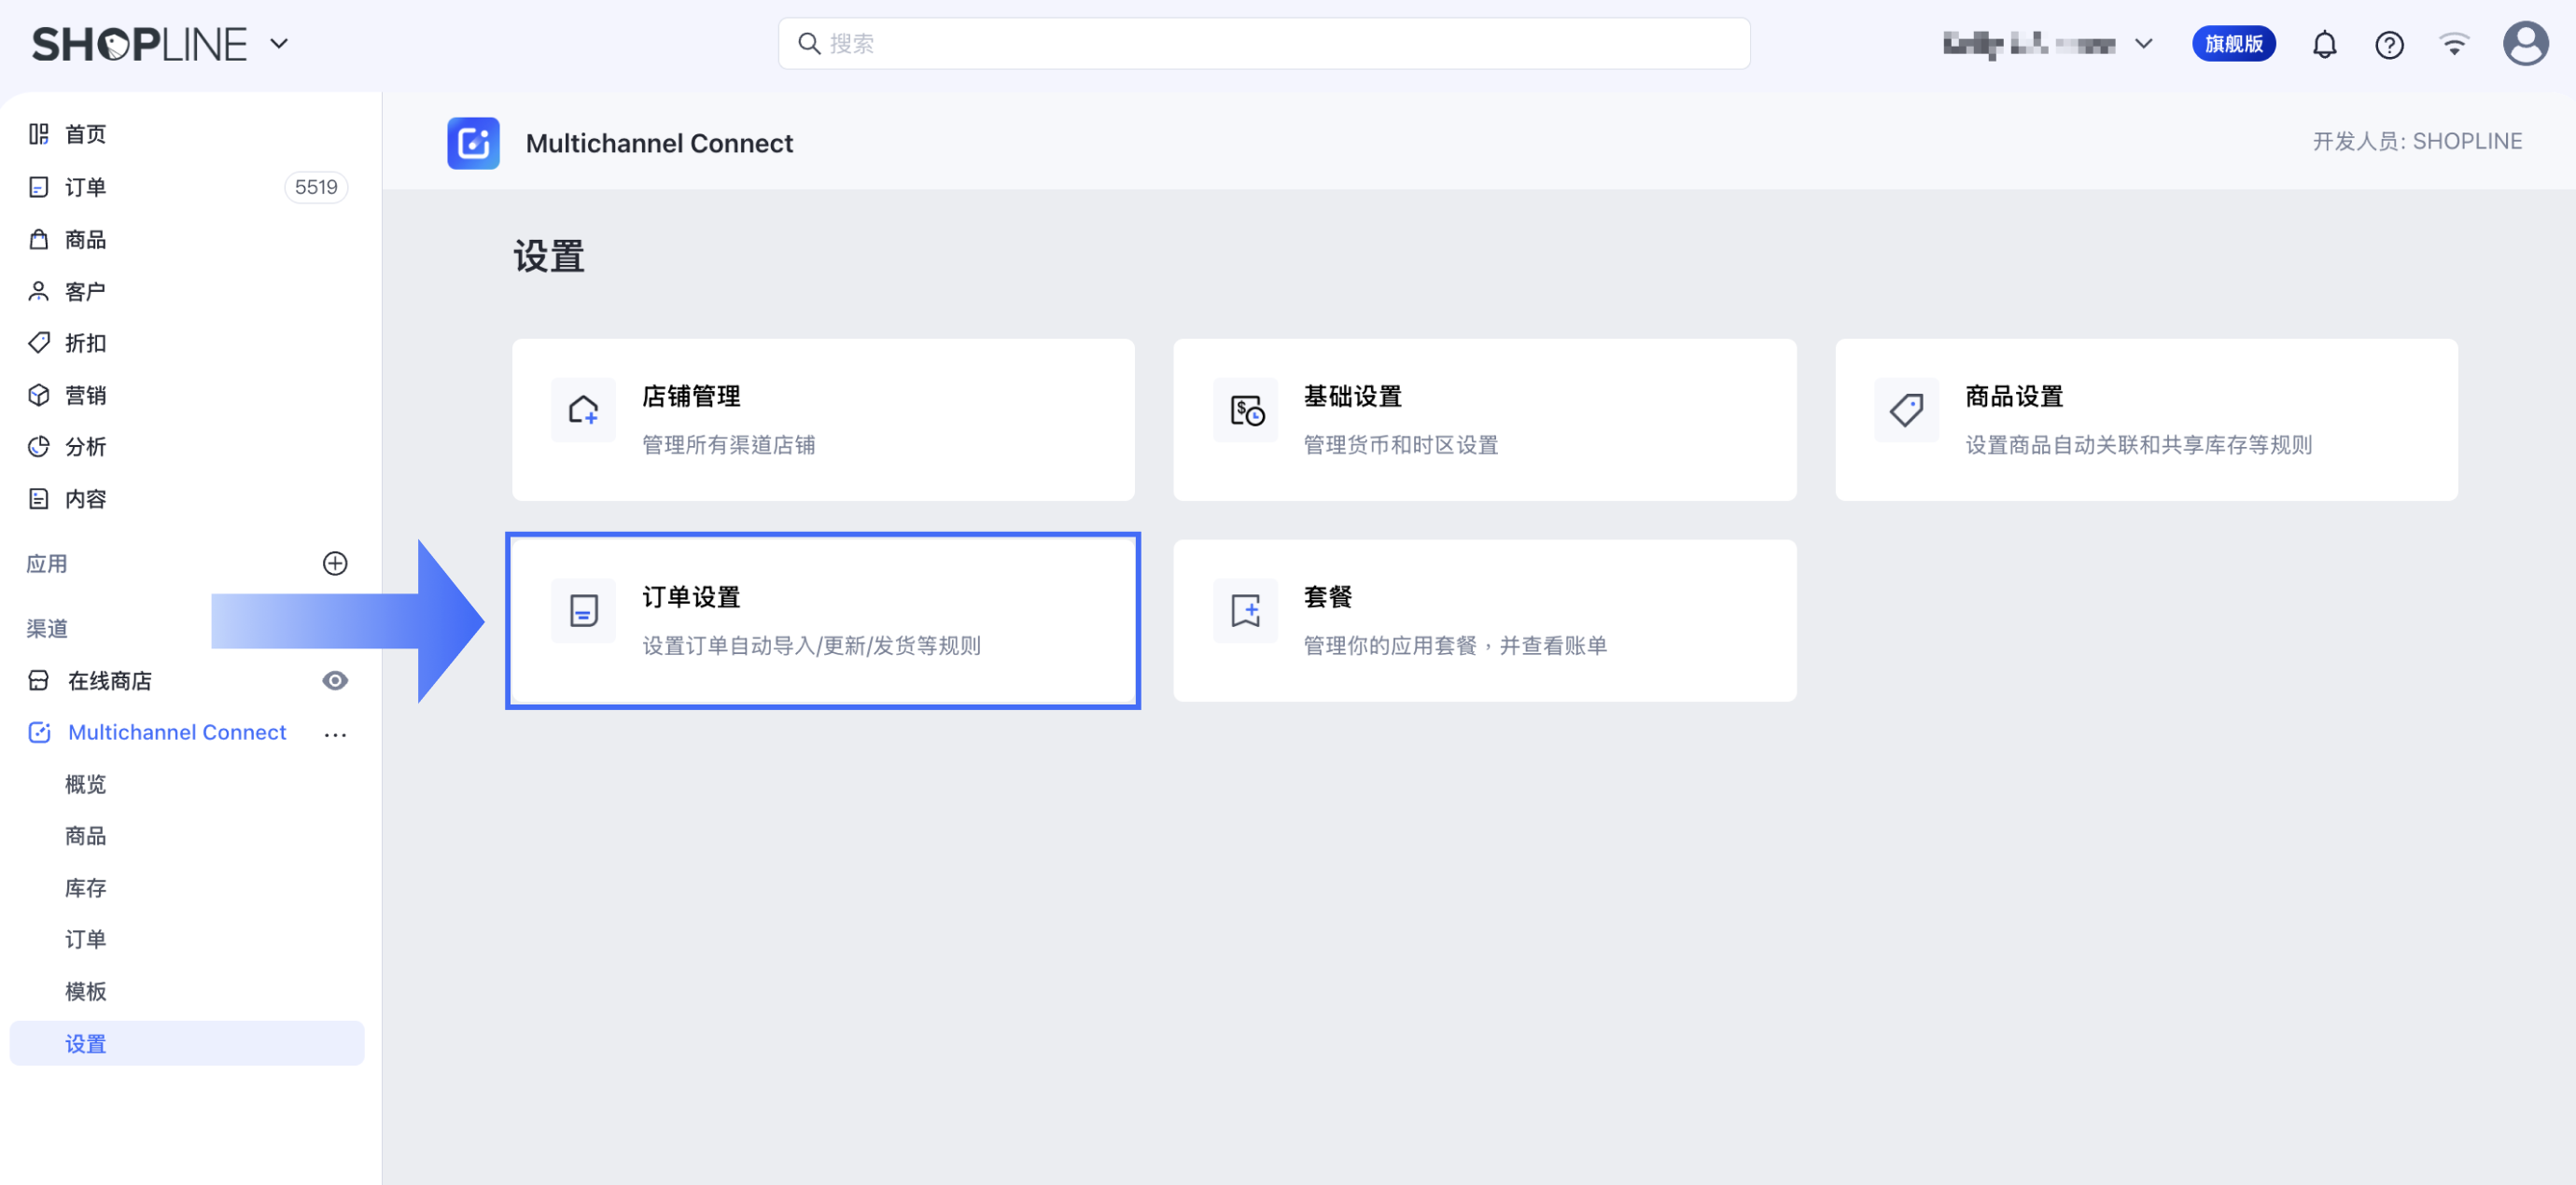2576x1185 pixels.
Task: Click the wifi status icon
Action: click(2453, 44)
